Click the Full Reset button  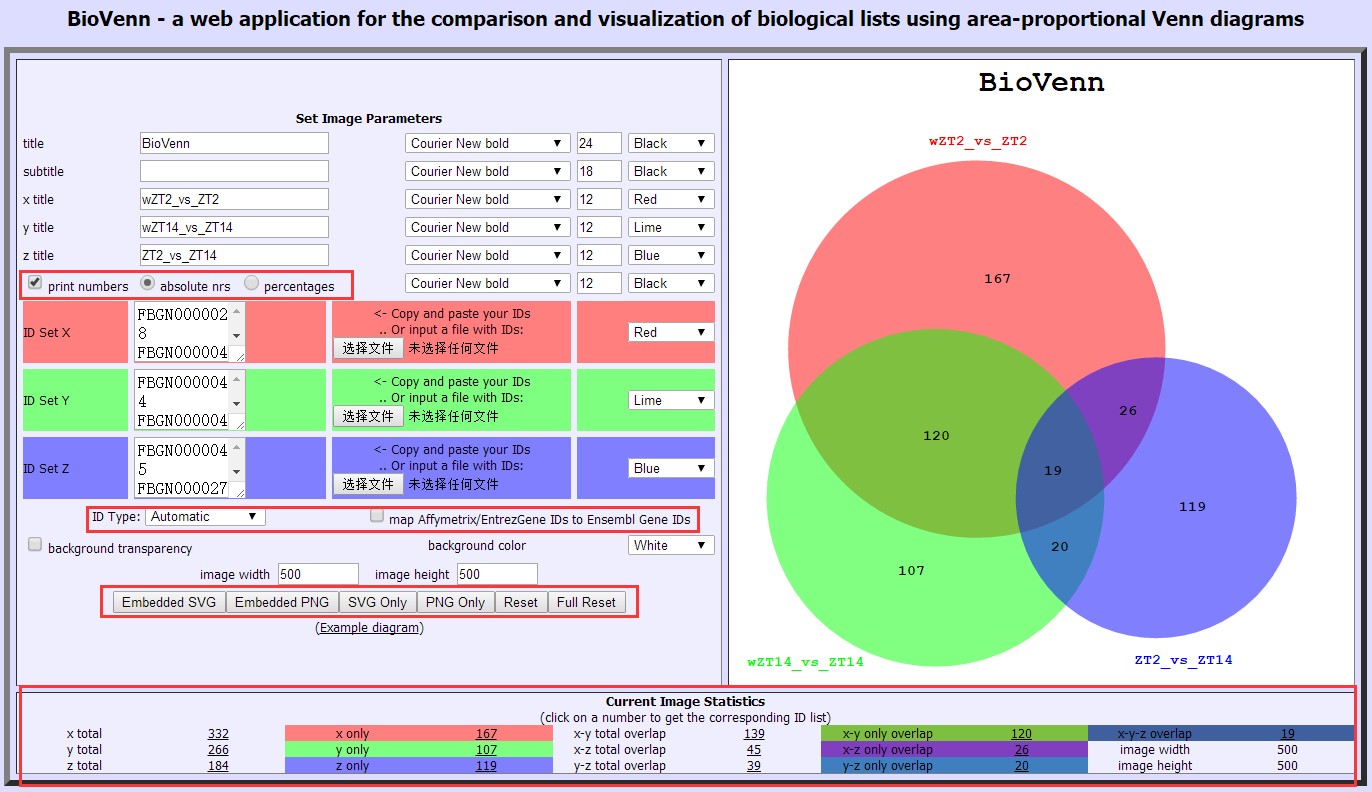click(x=587, y=602)
